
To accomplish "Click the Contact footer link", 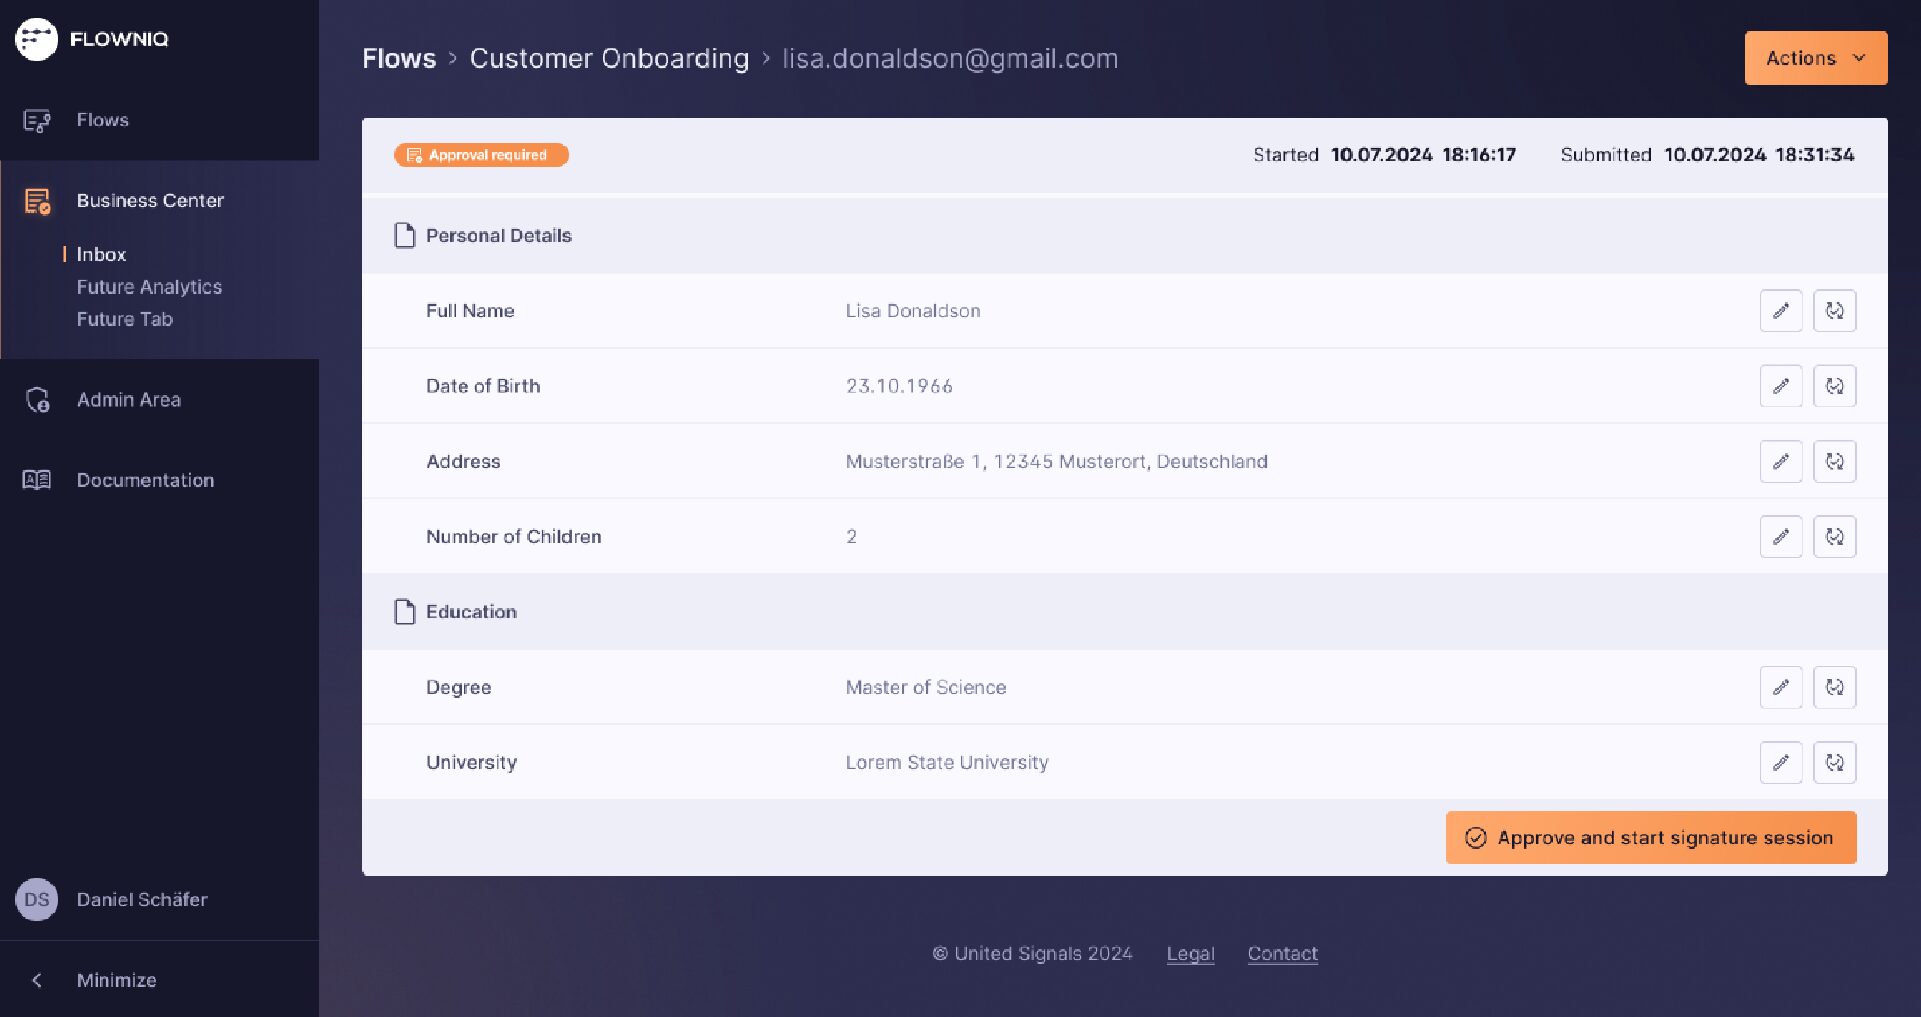I will [x=1282, y=954].
